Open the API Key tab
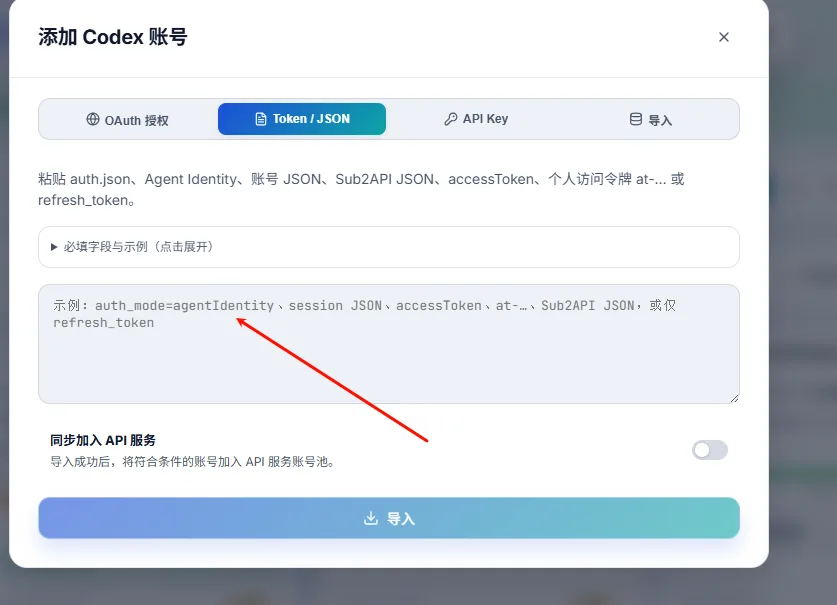This screenshot has width=837, height=605. click(x=476, y=119)
